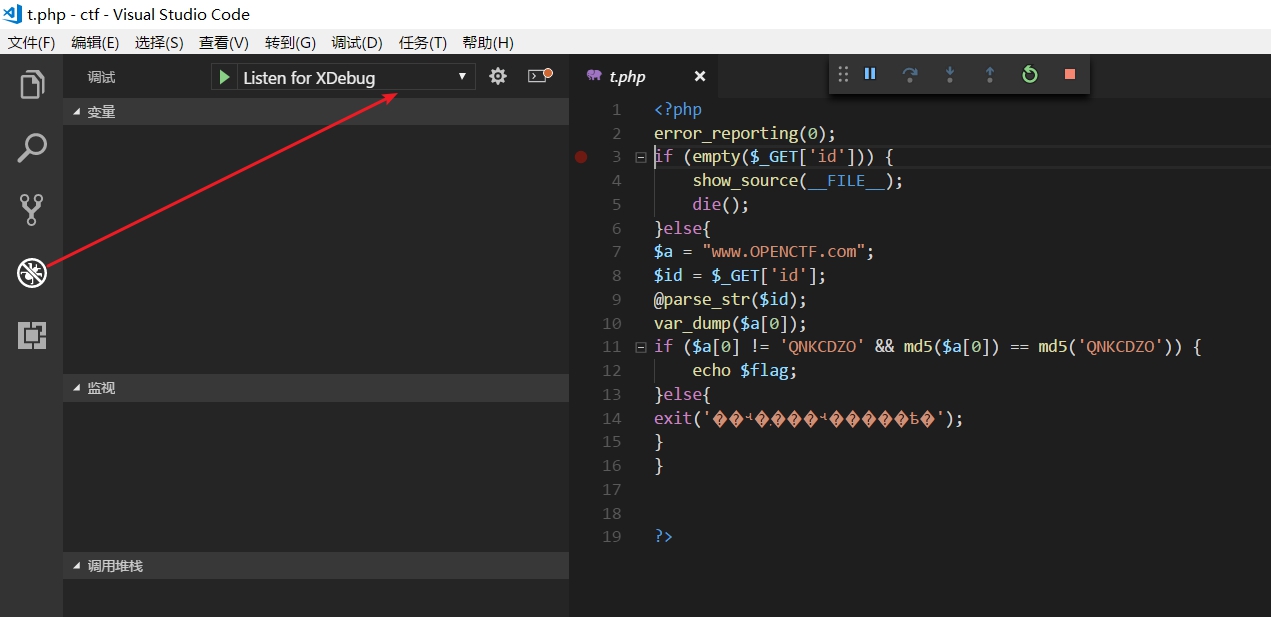Collapse the 调用堆栈 call stack section

[316, 566]
